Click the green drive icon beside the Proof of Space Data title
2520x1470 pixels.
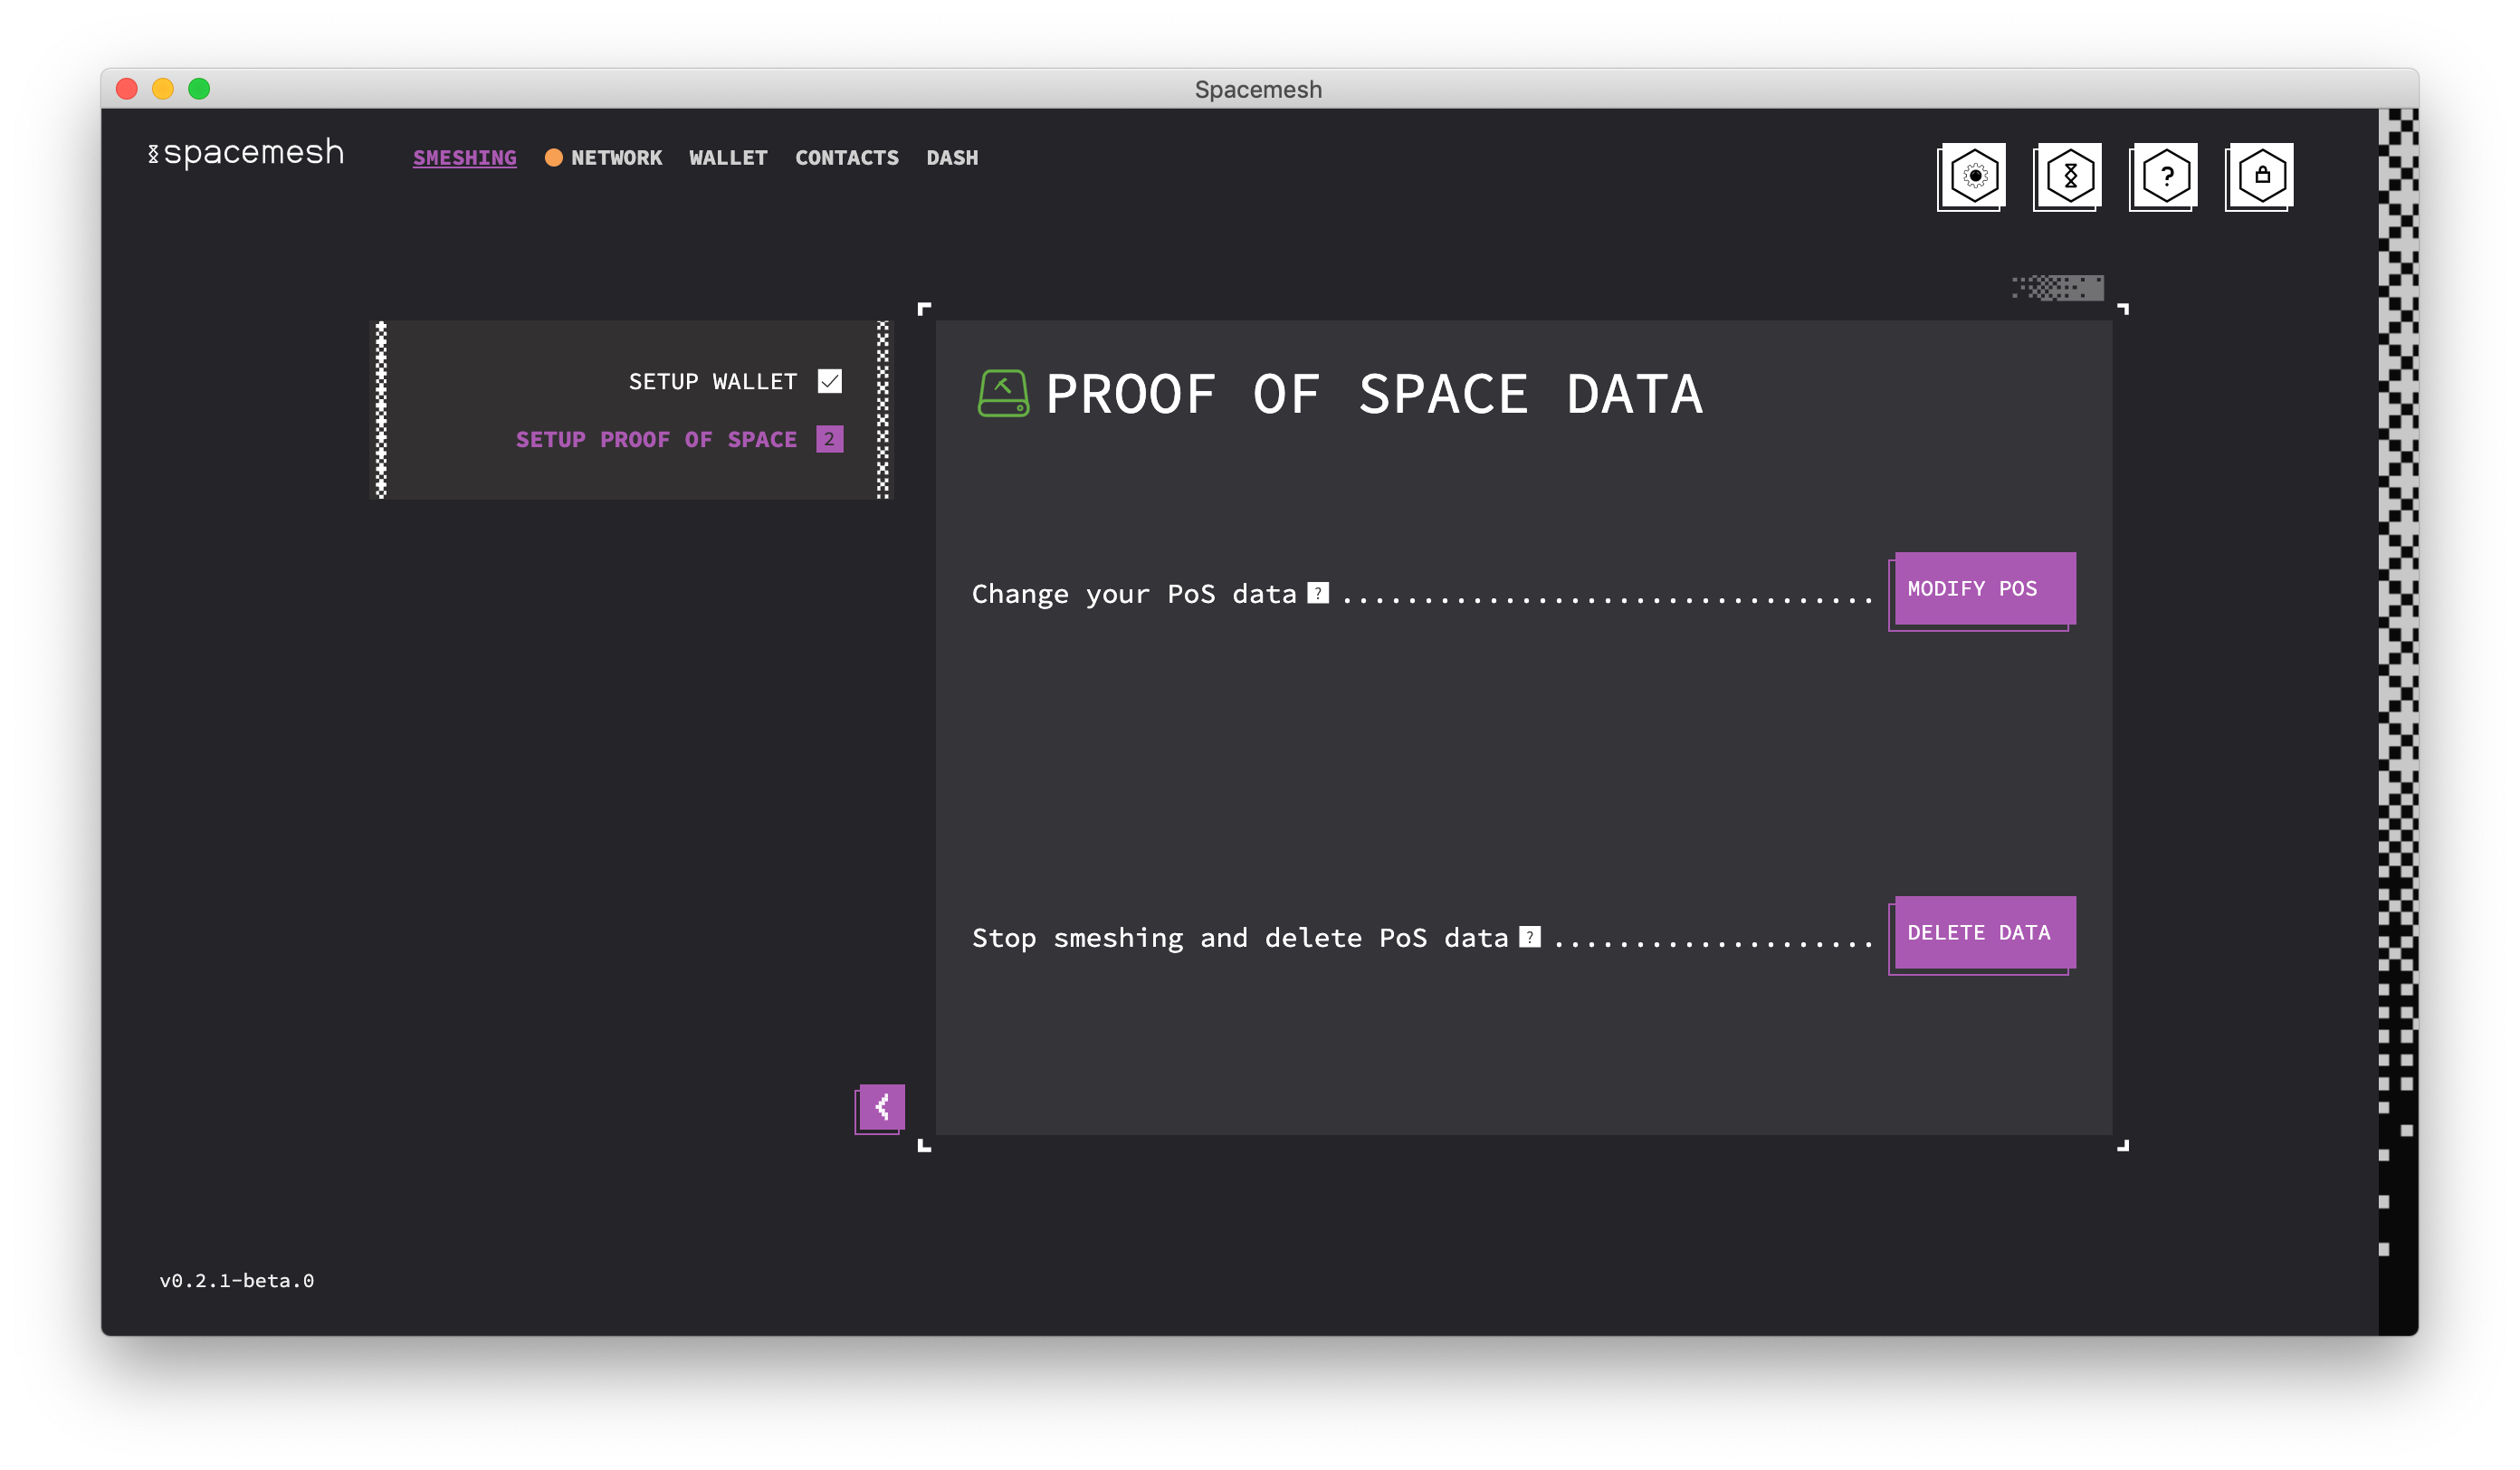[1003, 394]
